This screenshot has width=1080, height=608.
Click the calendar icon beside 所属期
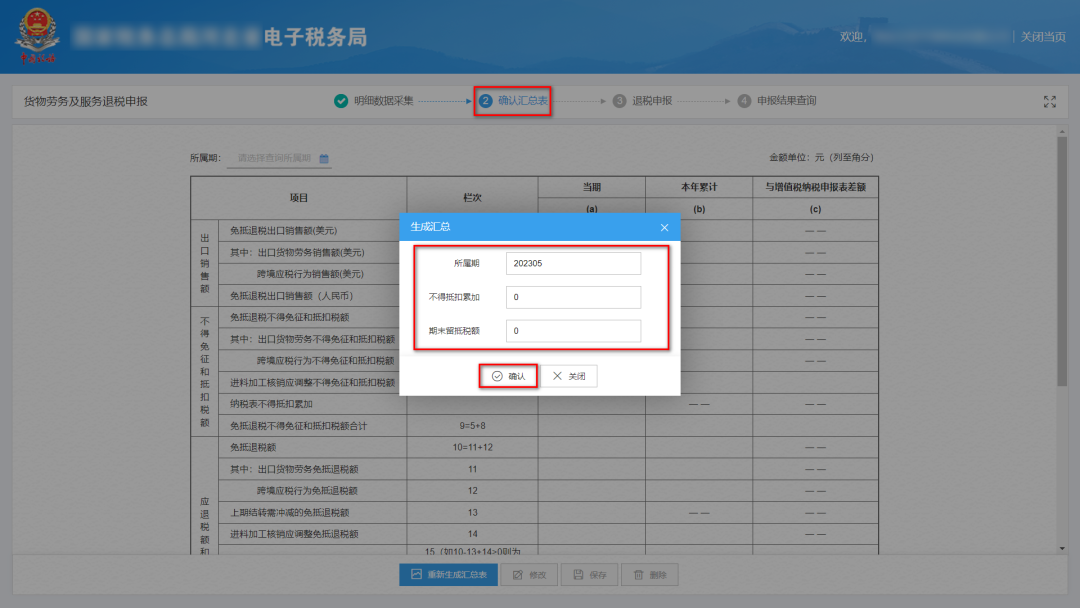point(324,158)
